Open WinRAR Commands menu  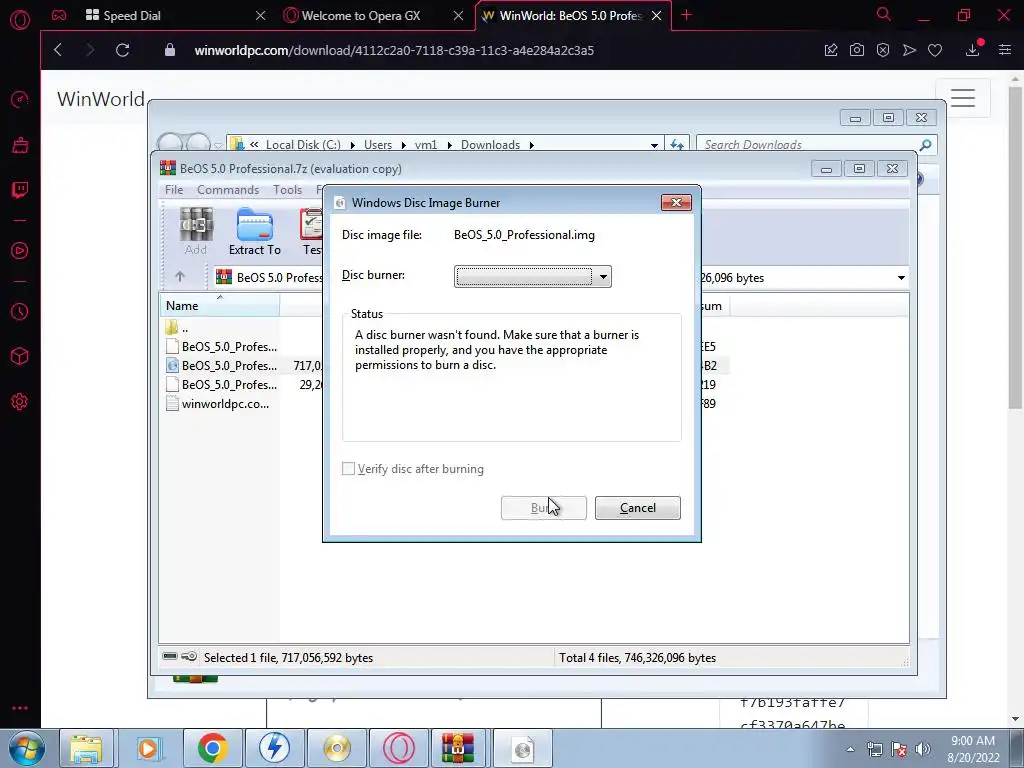point(228,190)
